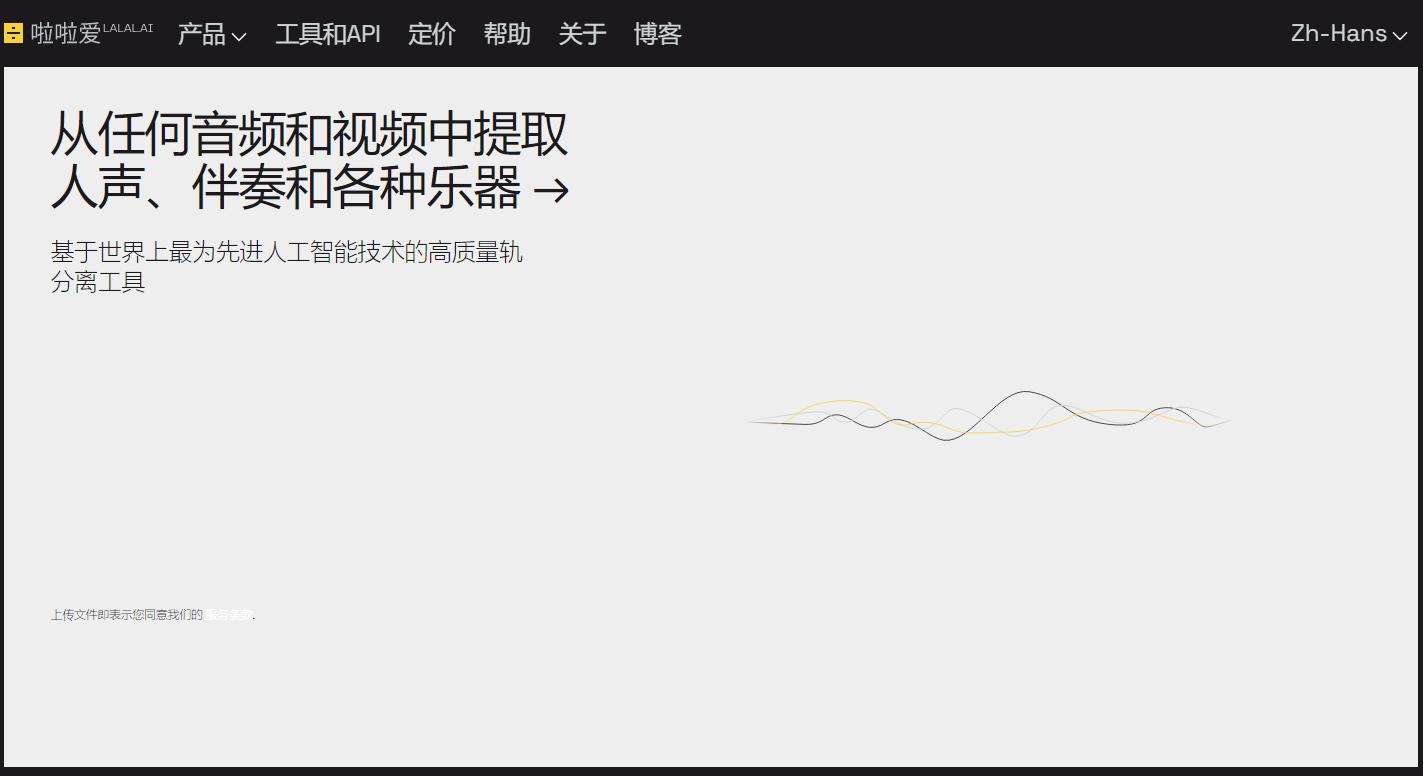Click the 上传文件即表示您同意 agreement text
This screenshot has width=1423, height=776.
click(125, 615)
